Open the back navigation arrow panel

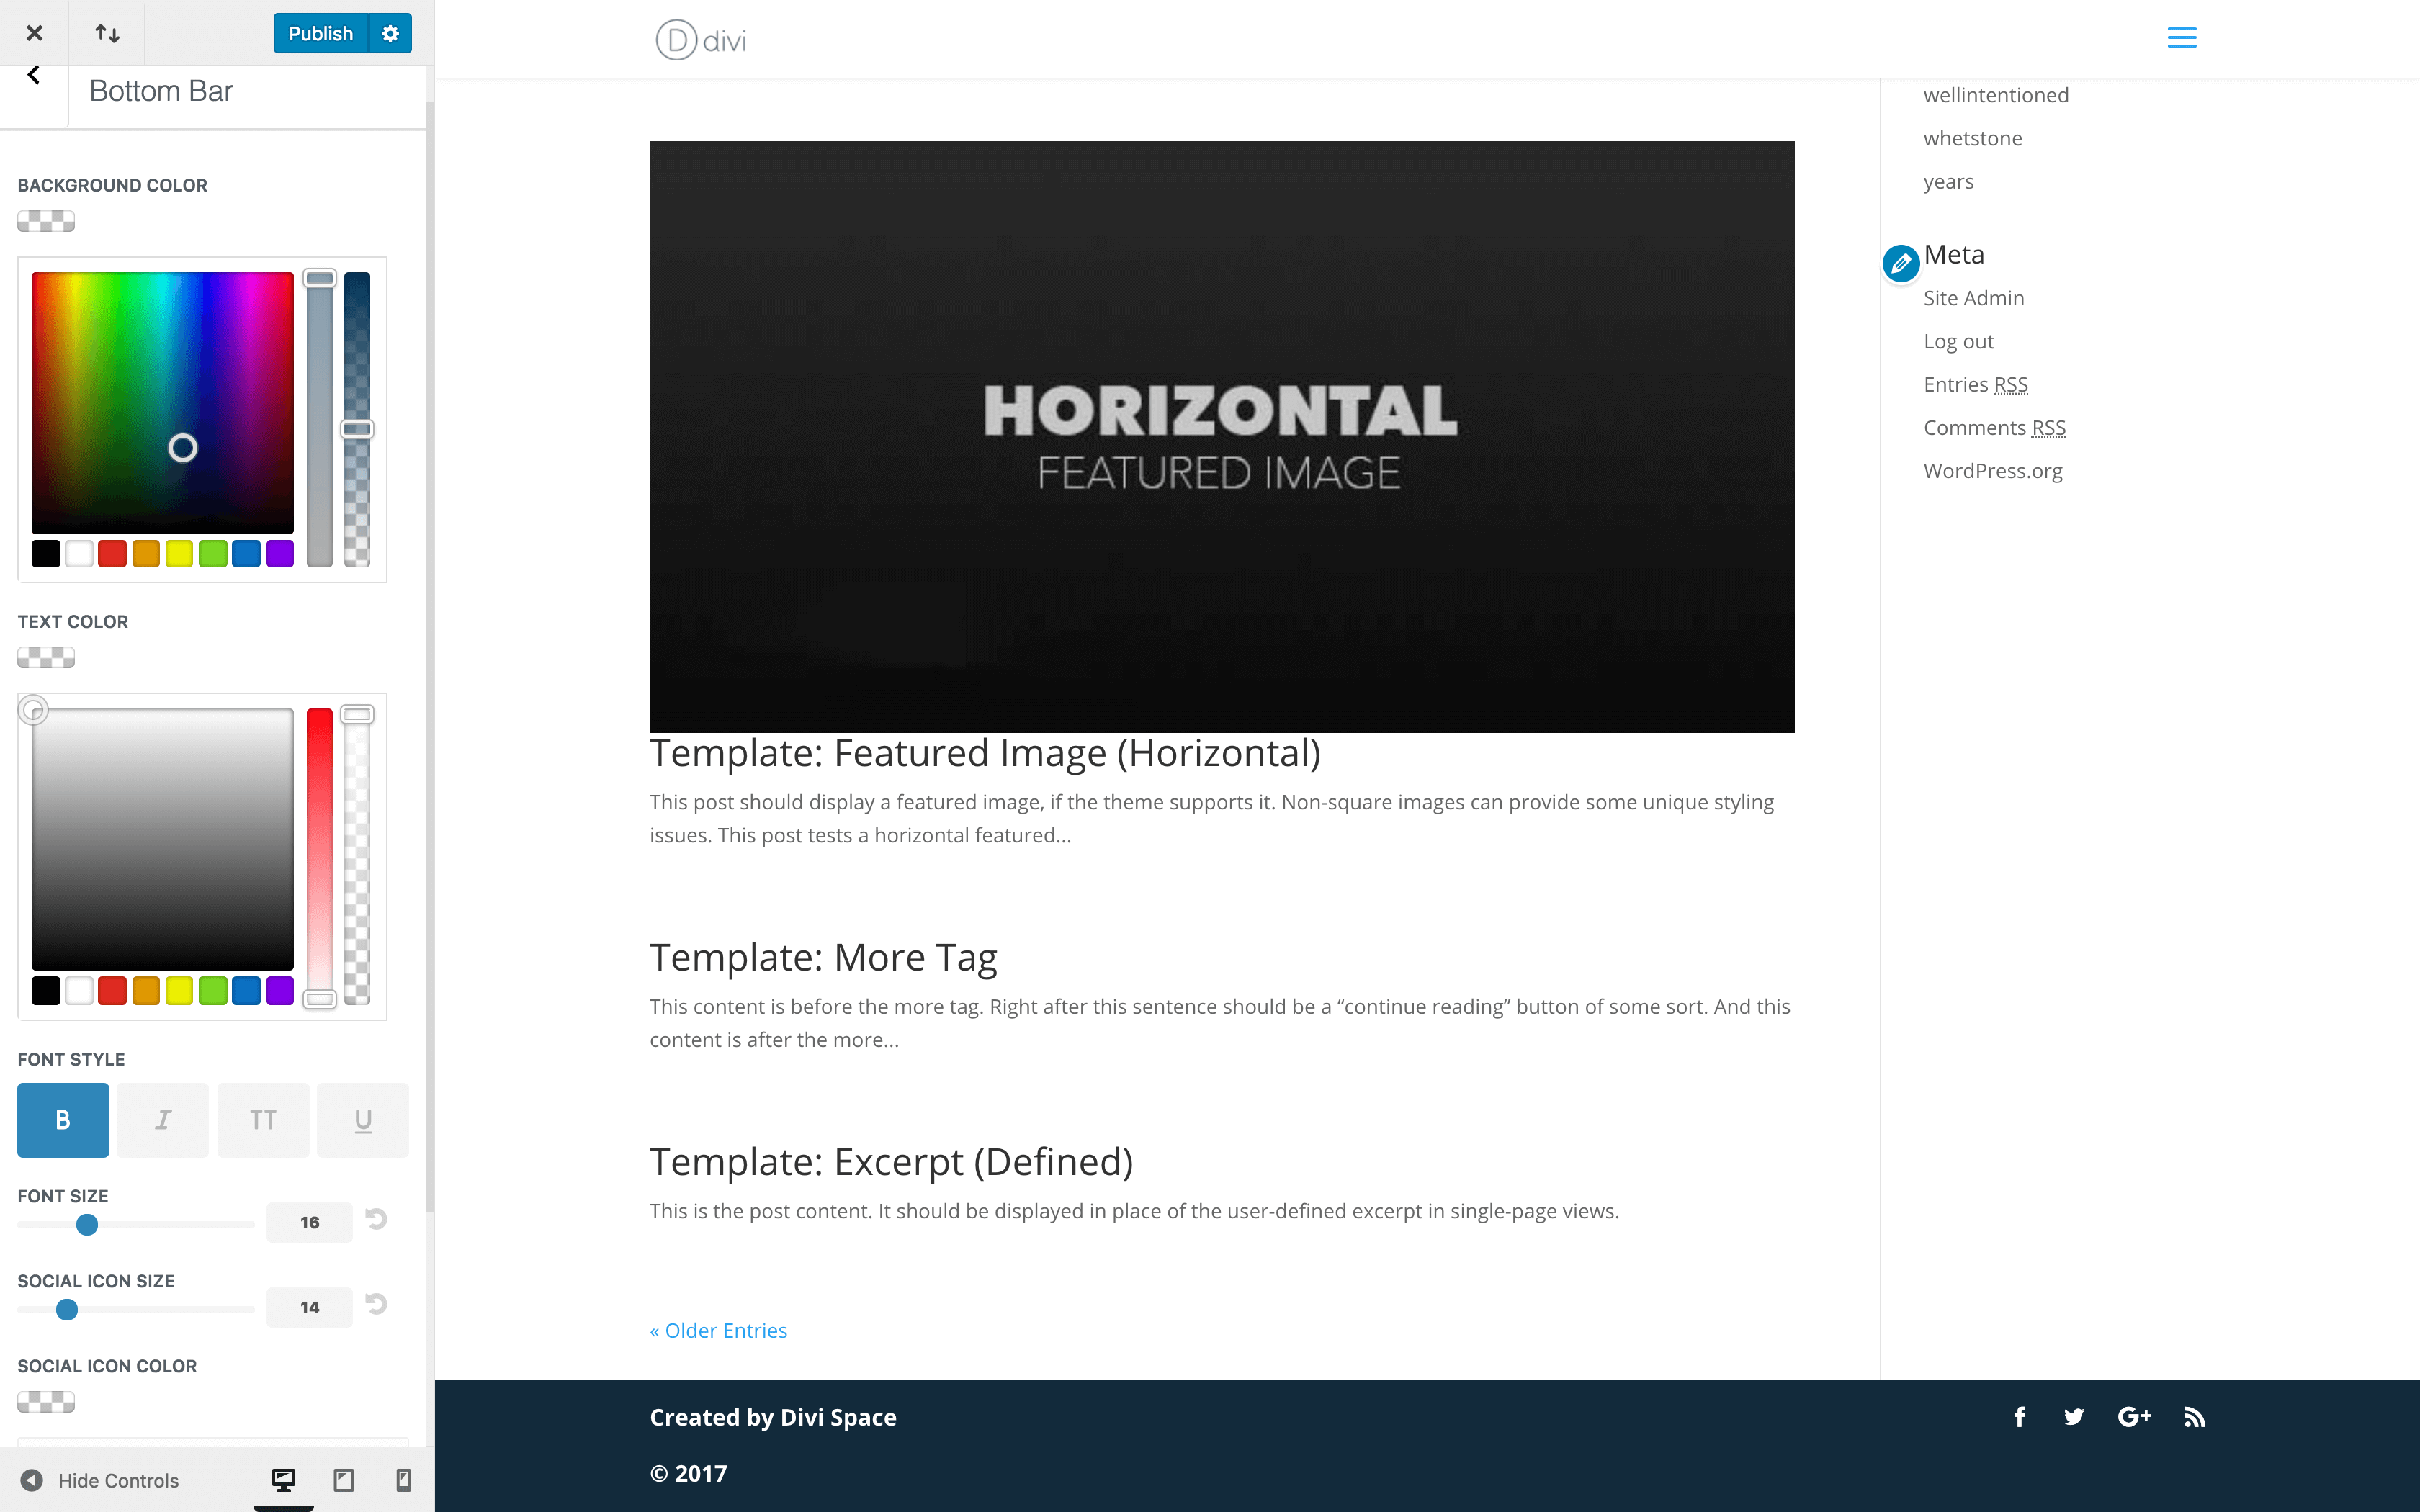pyautogui.click(x=33, y=75)
